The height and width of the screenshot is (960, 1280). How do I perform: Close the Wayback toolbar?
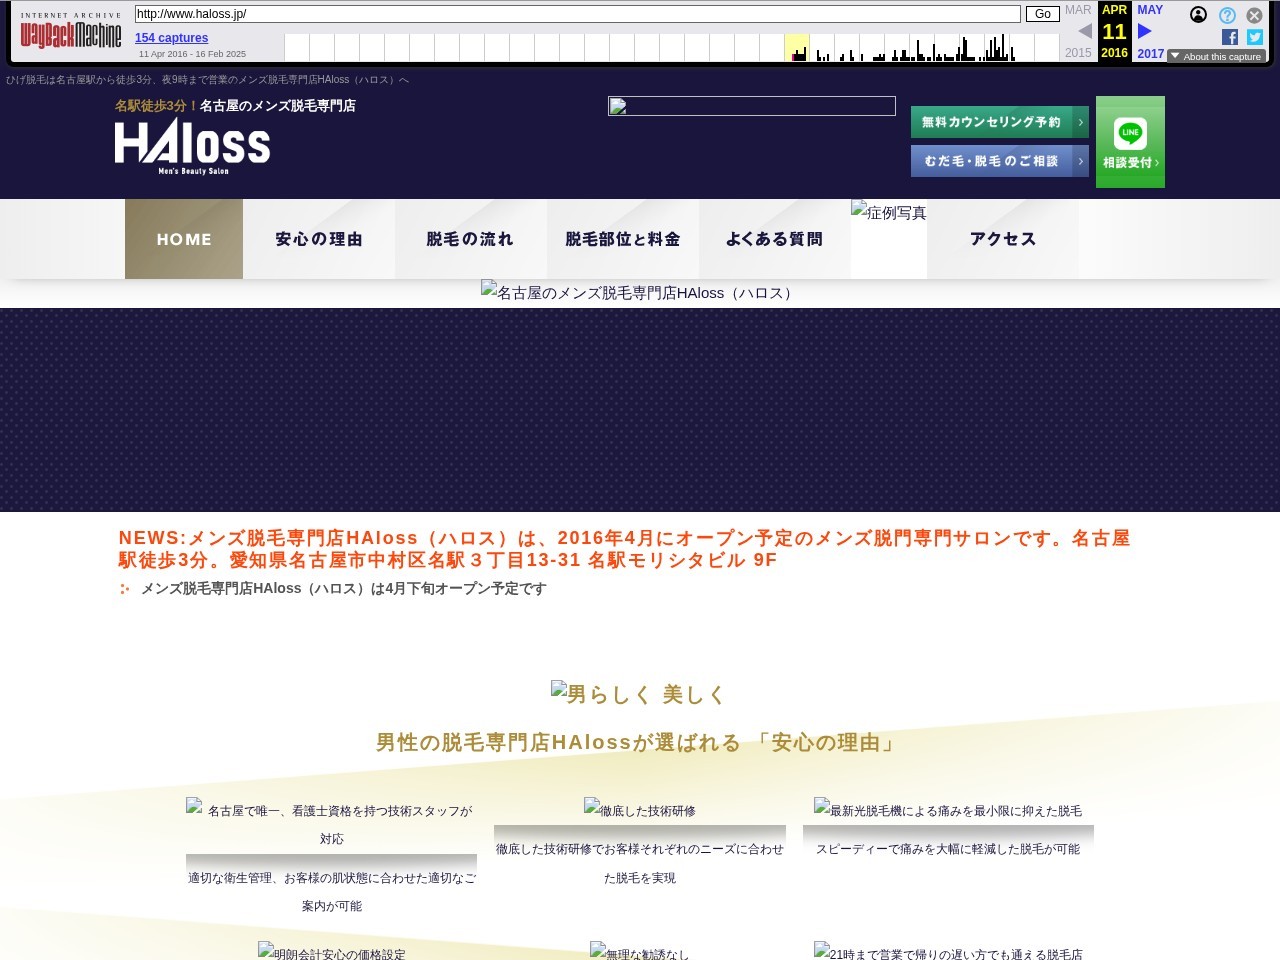point(1254,15)
